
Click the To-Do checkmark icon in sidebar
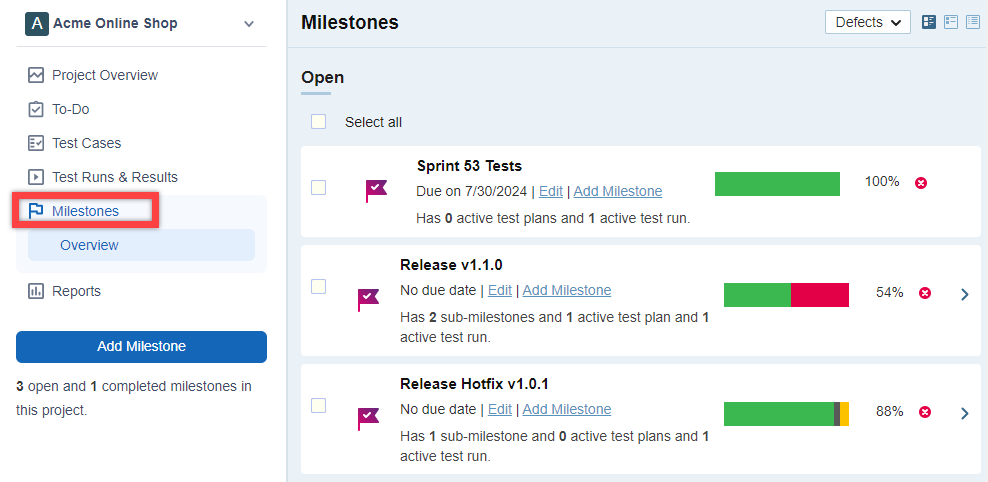click(x=36, y=109)
